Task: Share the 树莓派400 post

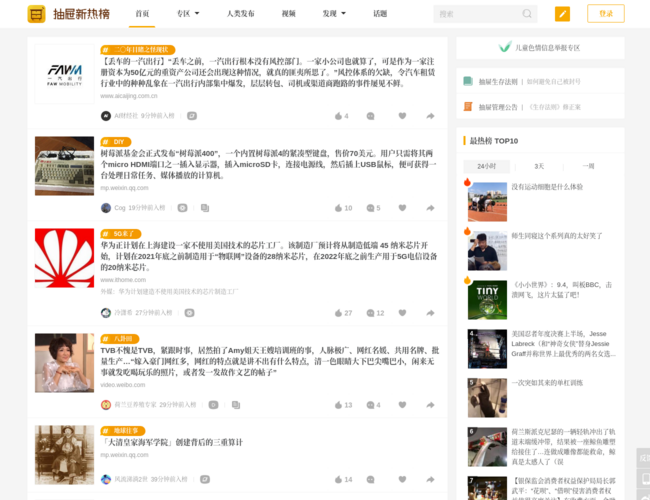Action: 430,208
